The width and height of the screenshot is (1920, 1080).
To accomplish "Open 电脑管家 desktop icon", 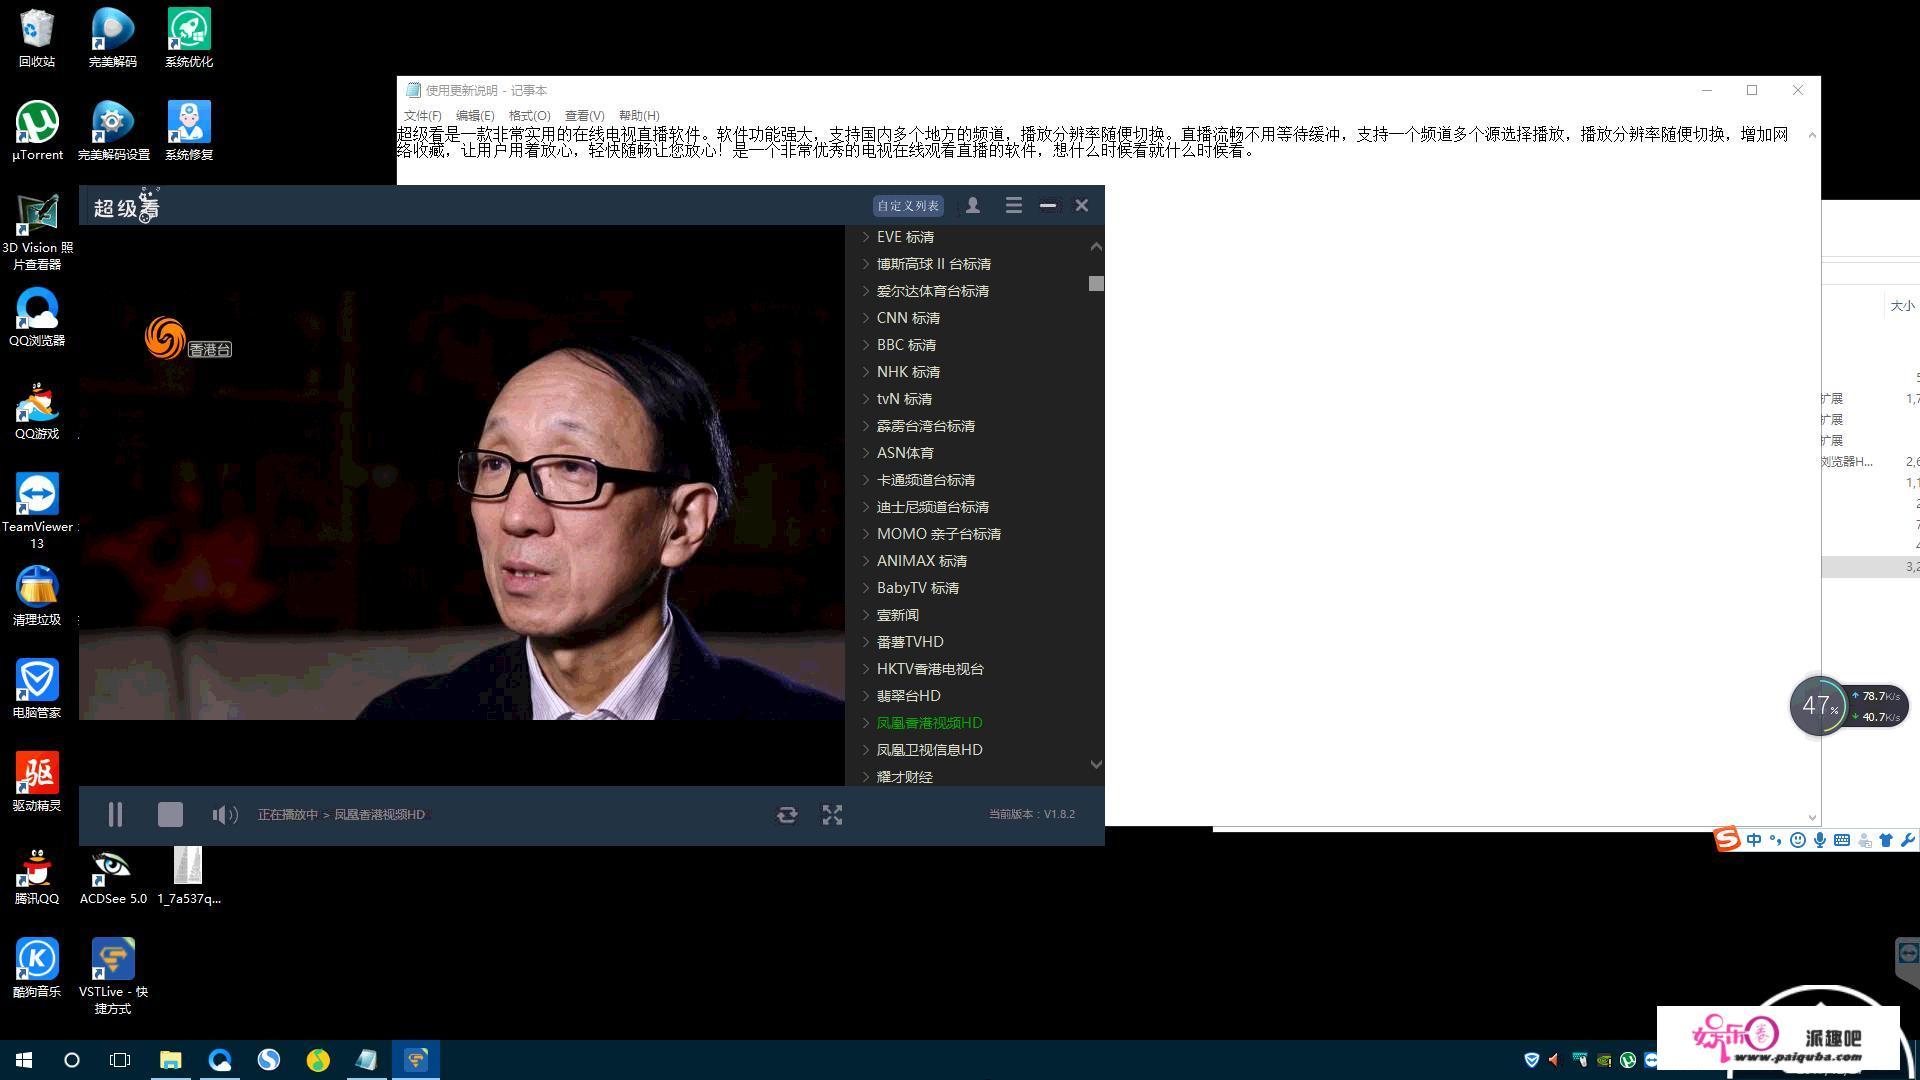I will click(x=37, y=689).
